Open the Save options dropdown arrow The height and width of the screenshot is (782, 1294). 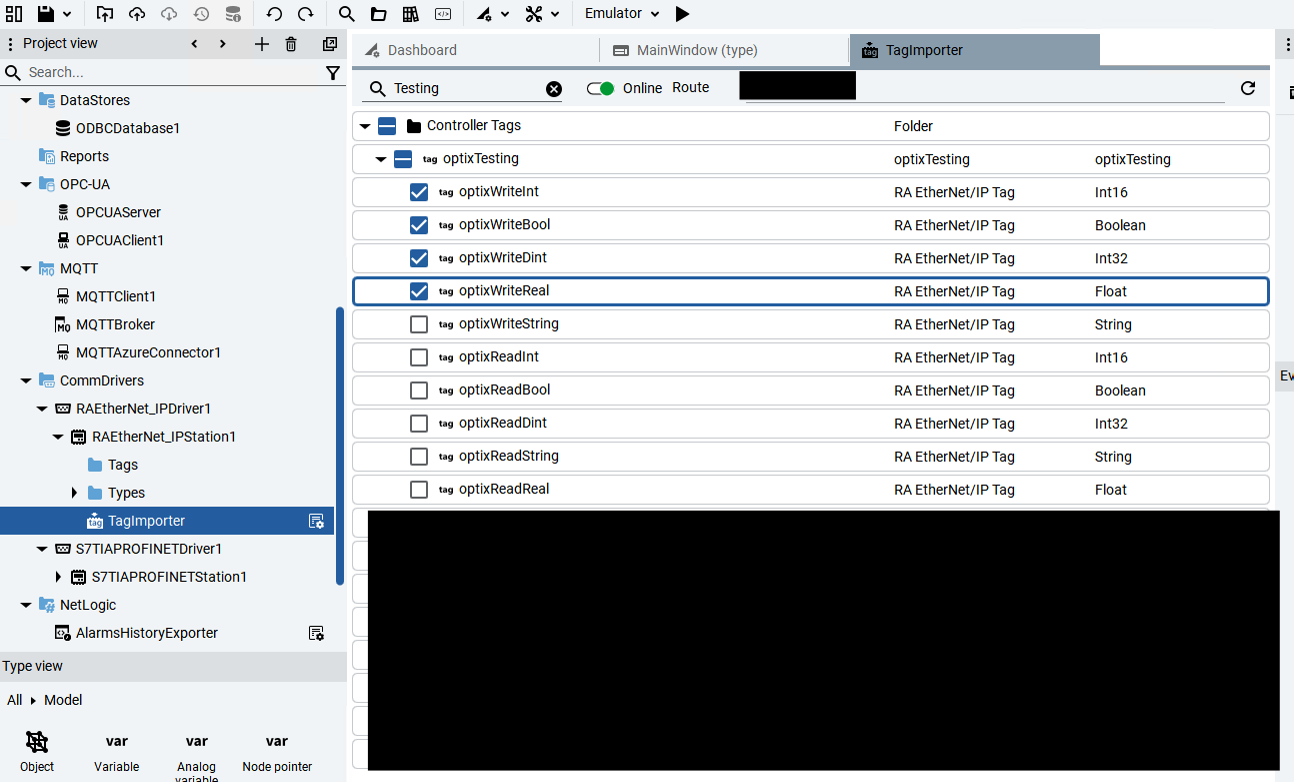coord(67,14)
